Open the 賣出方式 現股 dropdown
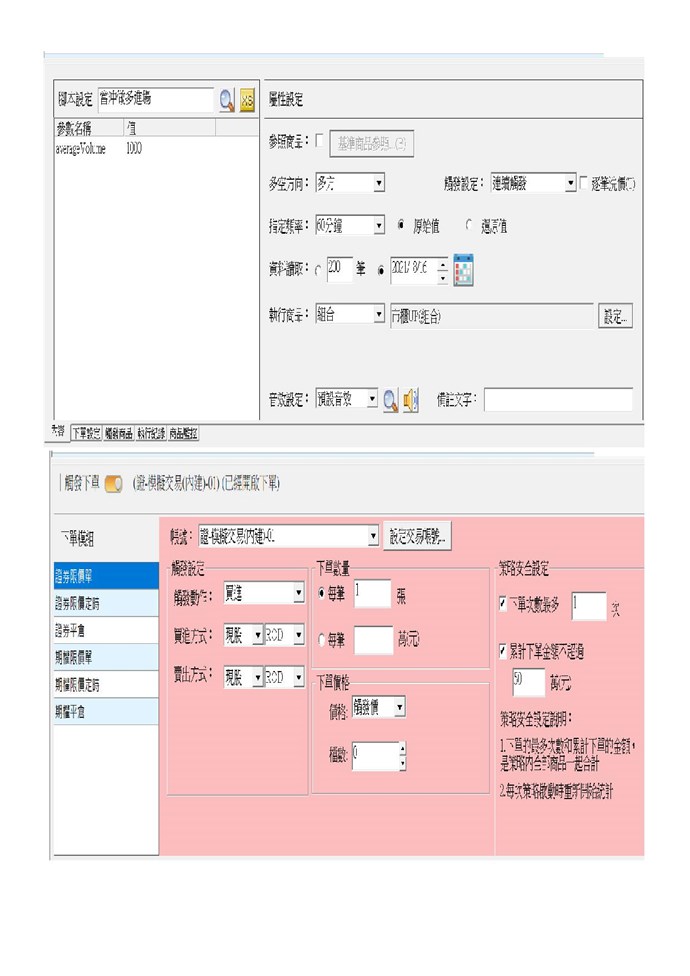 (x=243, y=677)
